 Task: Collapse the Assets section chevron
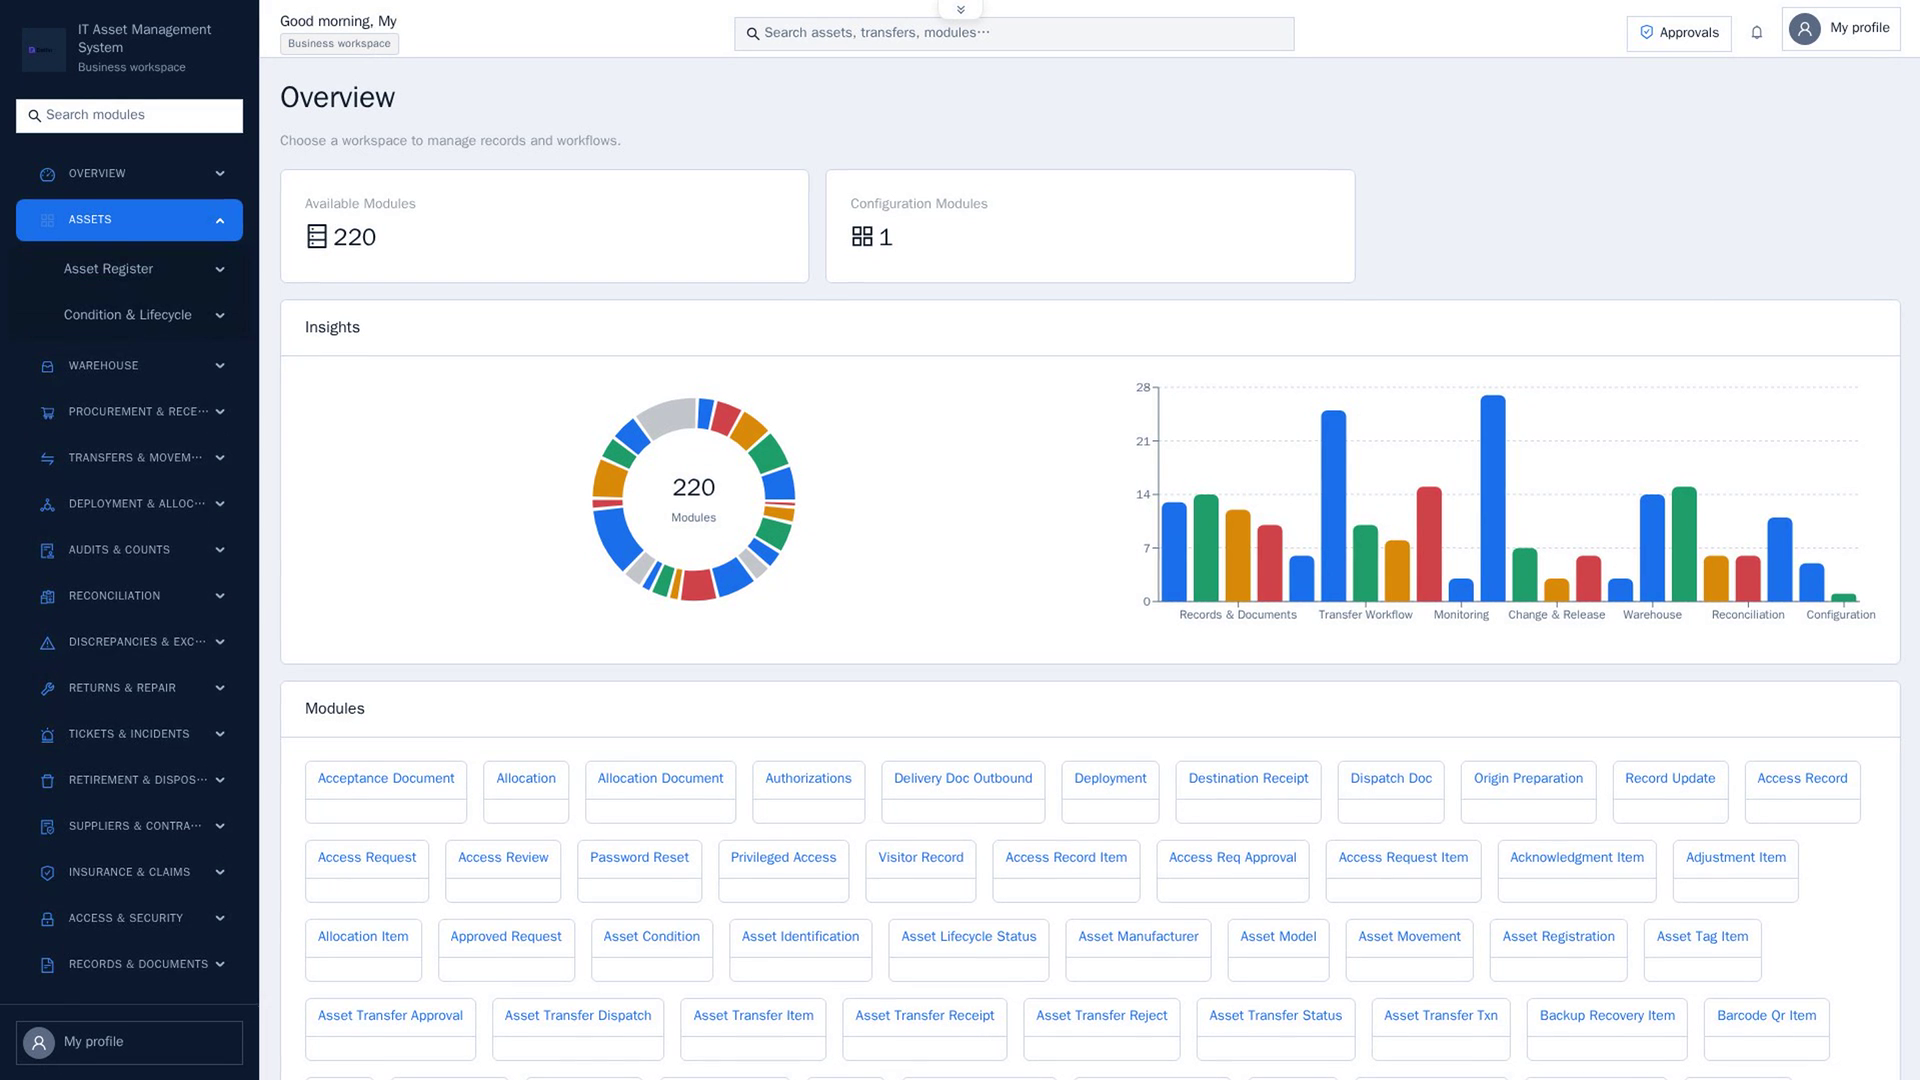click(220, 221)
